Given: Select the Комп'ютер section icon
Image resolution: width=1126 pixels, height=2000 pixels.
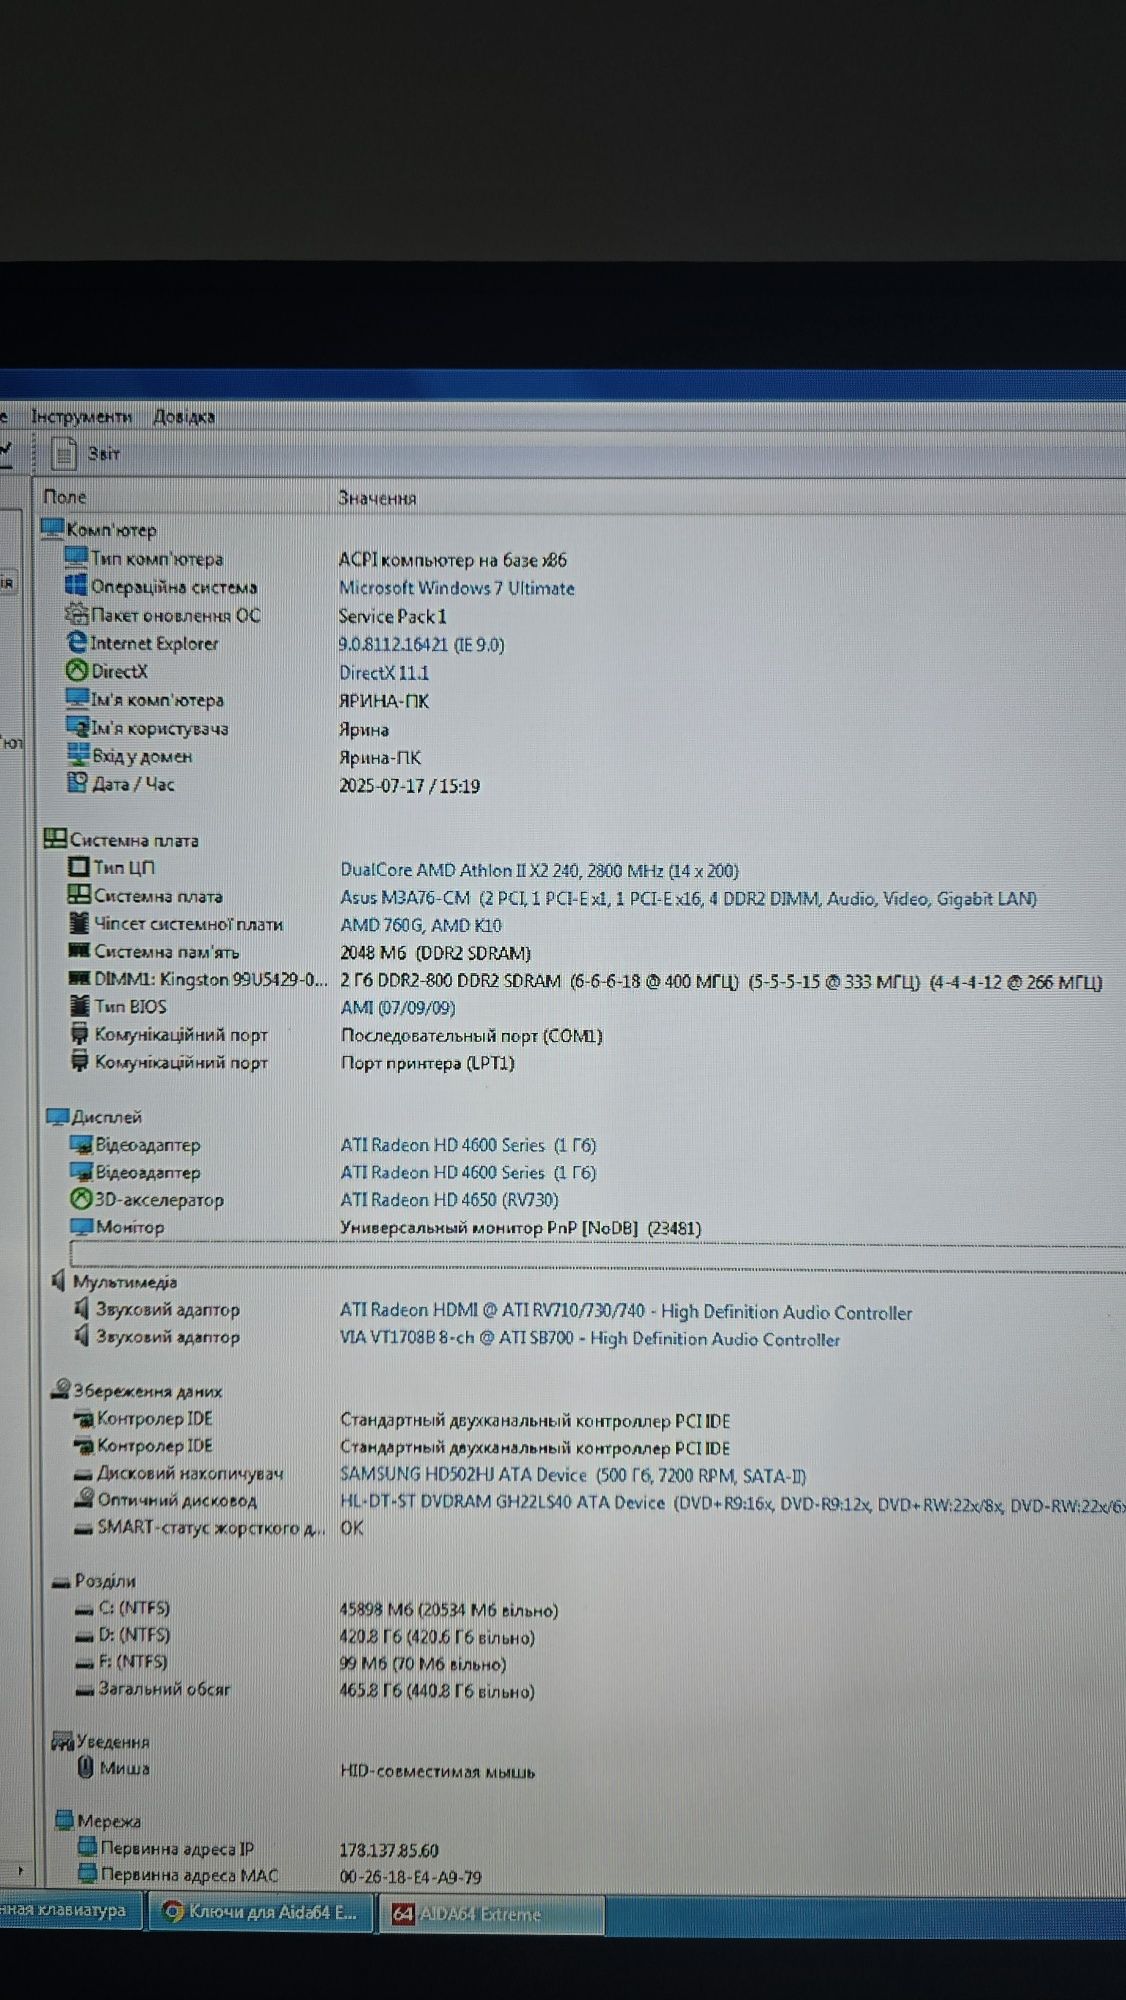Looking at the screenshot, I should (x=52, y=528).
